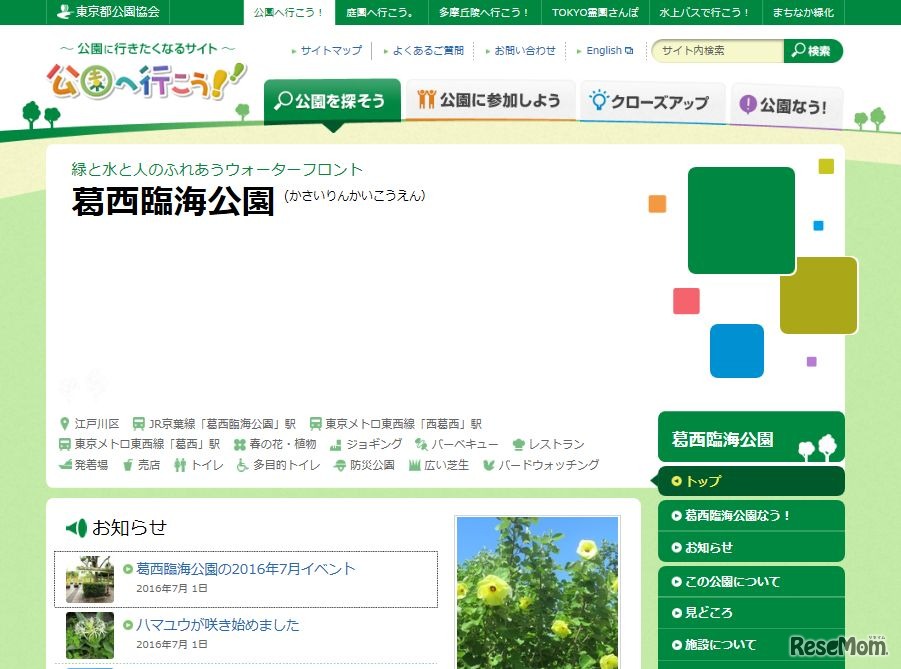Open the 売店 tag
Viewport: 901px width, 669px height.
coord(149,464)
